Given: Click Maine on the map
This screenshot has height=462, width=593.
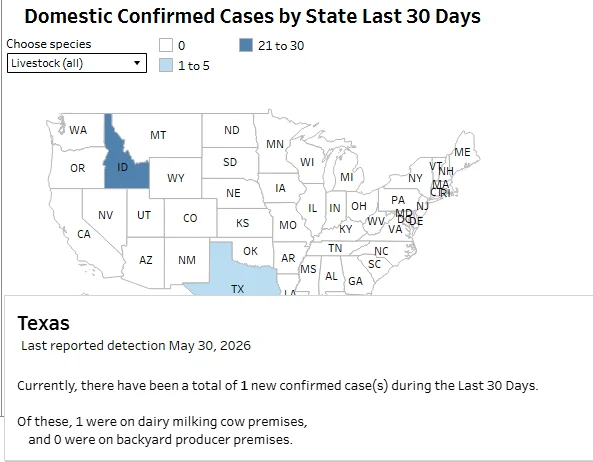Looking at the screenshot, I should pos(462,152).
